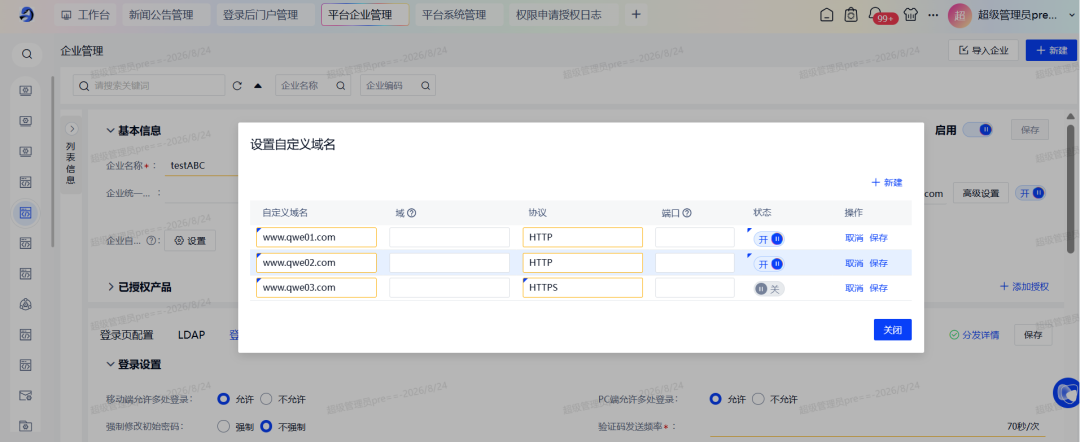
Task: Switch to 新闻公告管理 tab
Action: (x=161, y=14)
